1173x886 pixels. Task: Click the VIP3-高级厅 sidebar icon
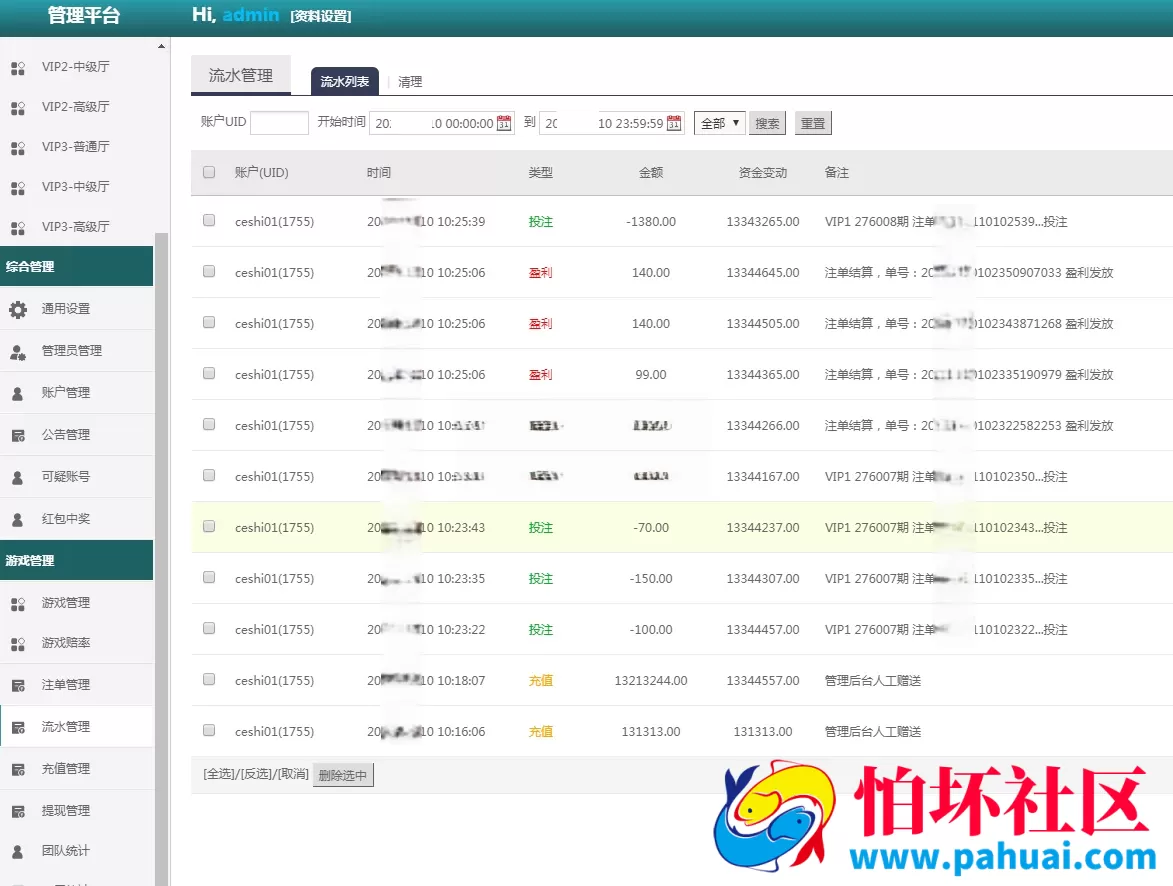(x=18, y=227)
